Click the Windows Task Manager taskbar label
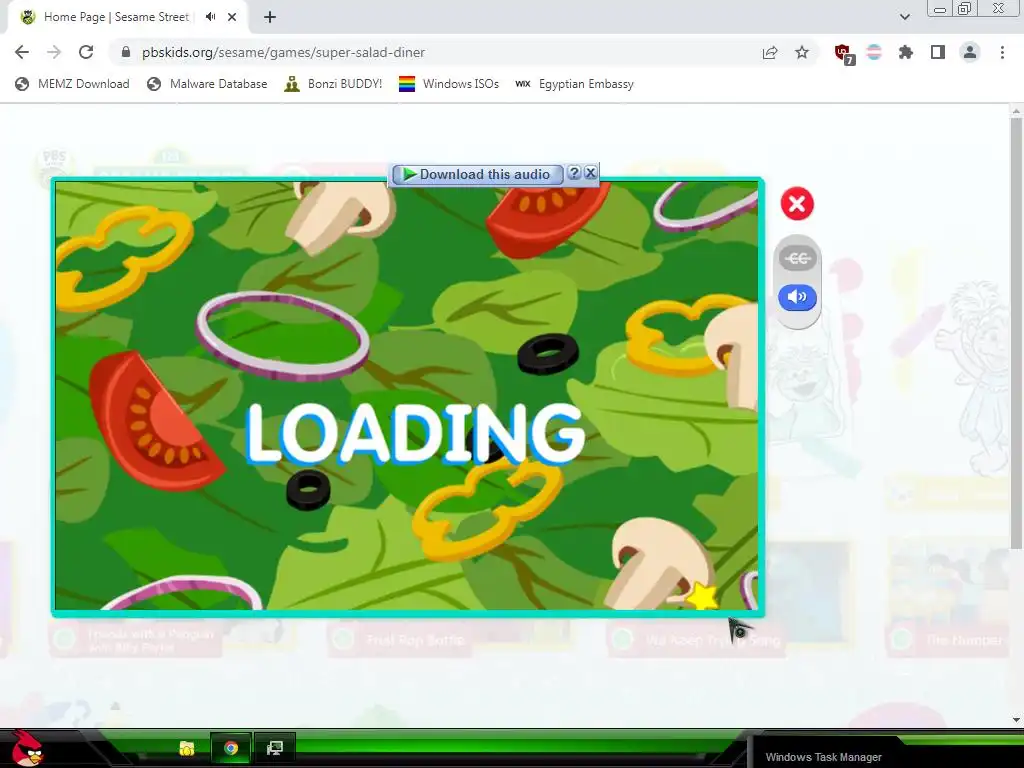The width and height of the screenshot is (1024, 768). tap(824, 758)
